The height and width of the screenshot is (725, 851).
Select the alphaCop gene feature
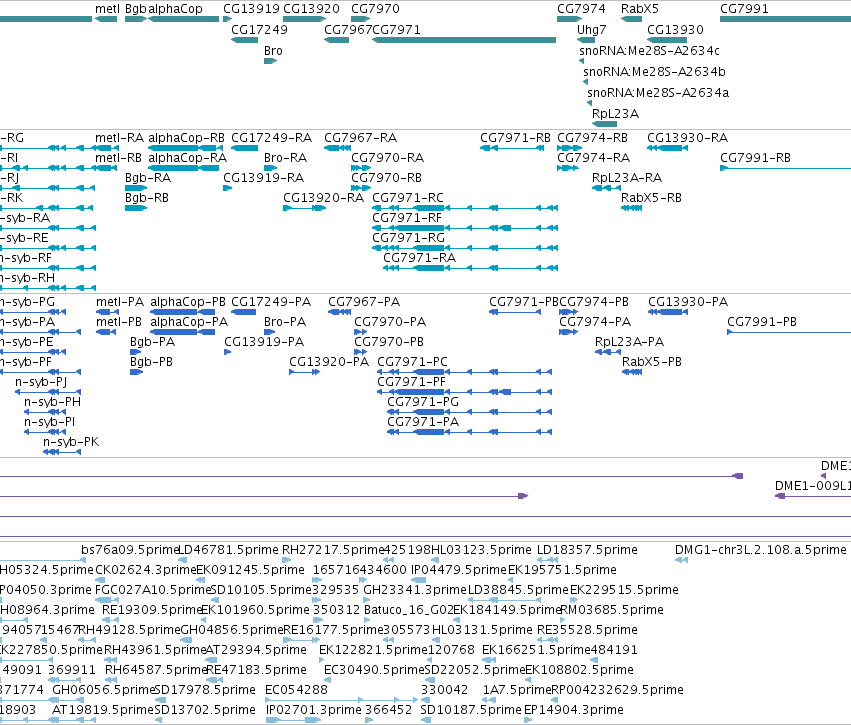click(183, 19)
